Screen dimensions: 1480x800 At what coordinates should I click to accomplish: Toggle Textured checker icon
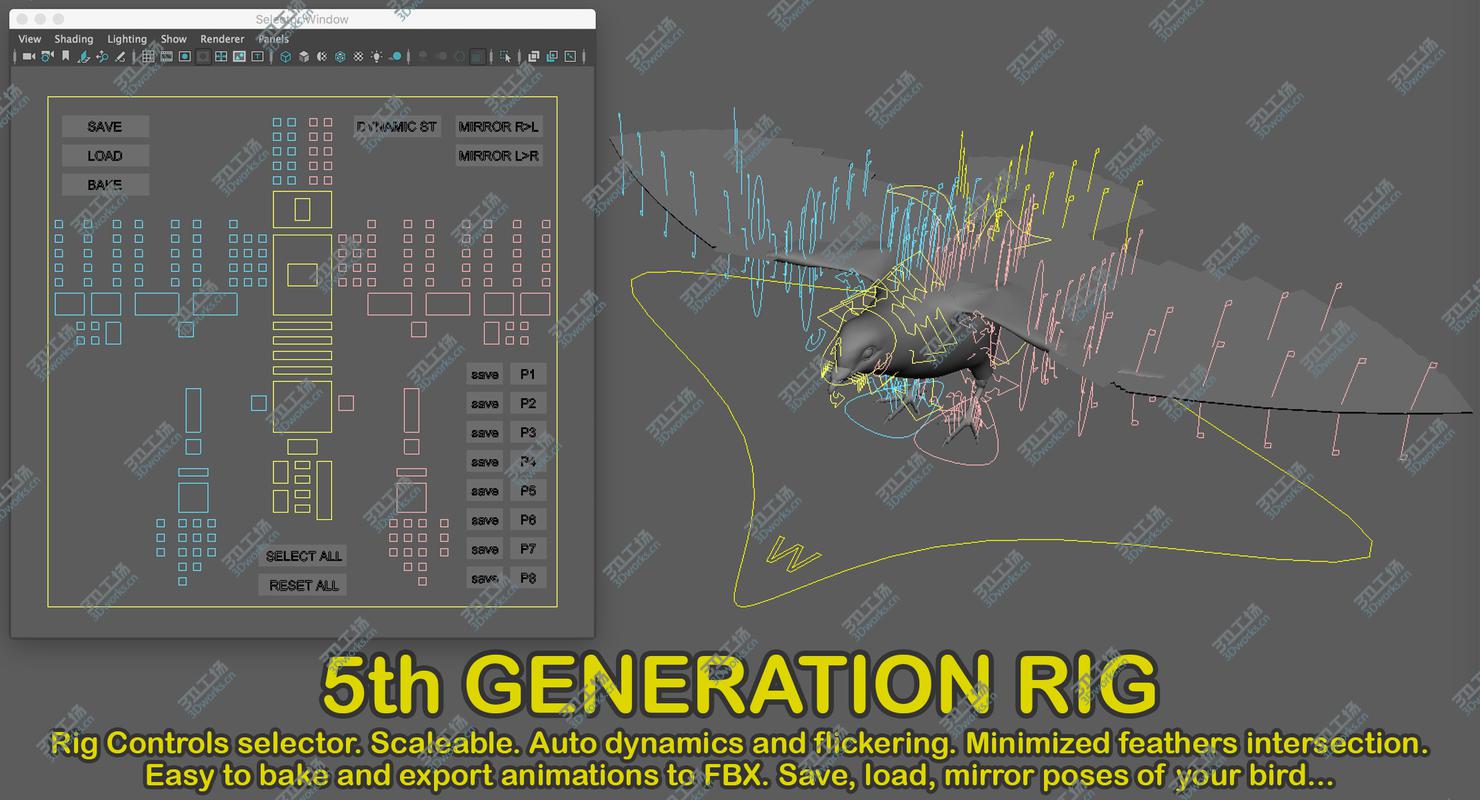[x=358, y=57]
